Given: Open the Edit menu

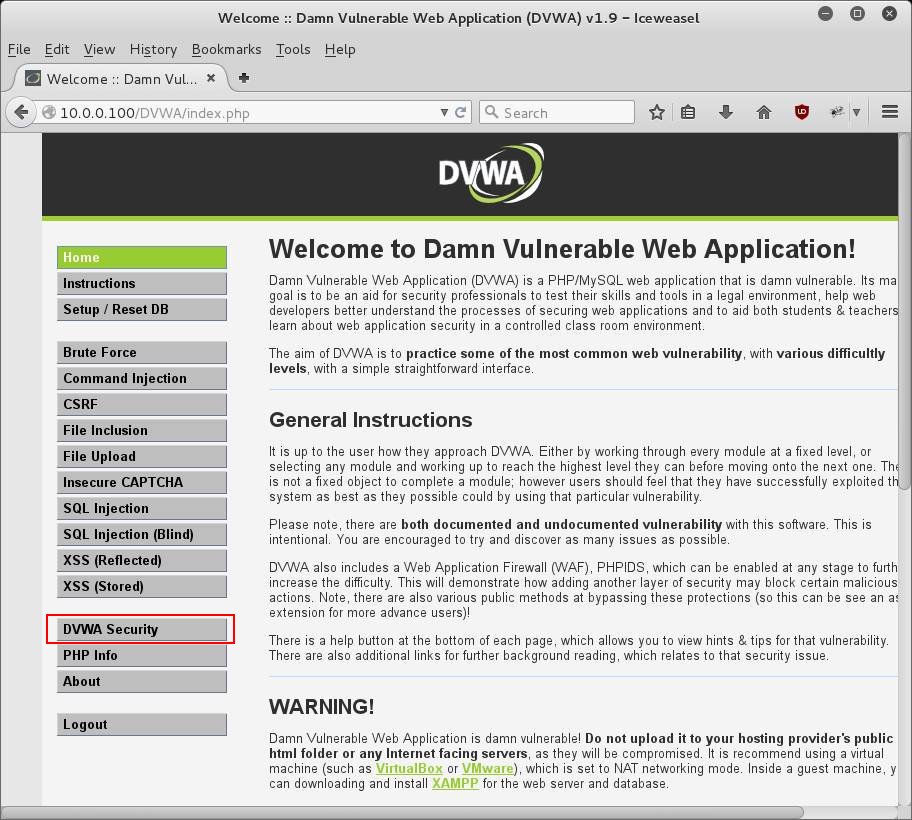Looking at the screenshot, I should (x=56, y=49).
